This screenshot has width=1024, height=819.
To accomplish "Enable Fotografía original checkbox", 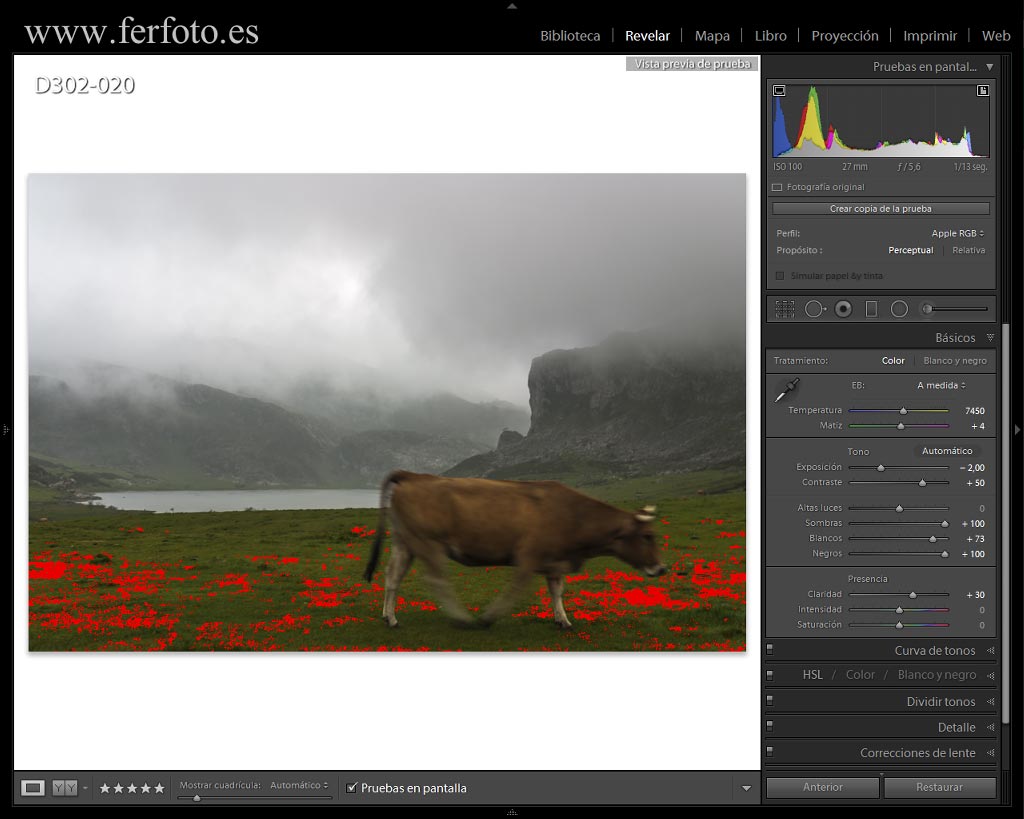I will click(x=777, y=187).
